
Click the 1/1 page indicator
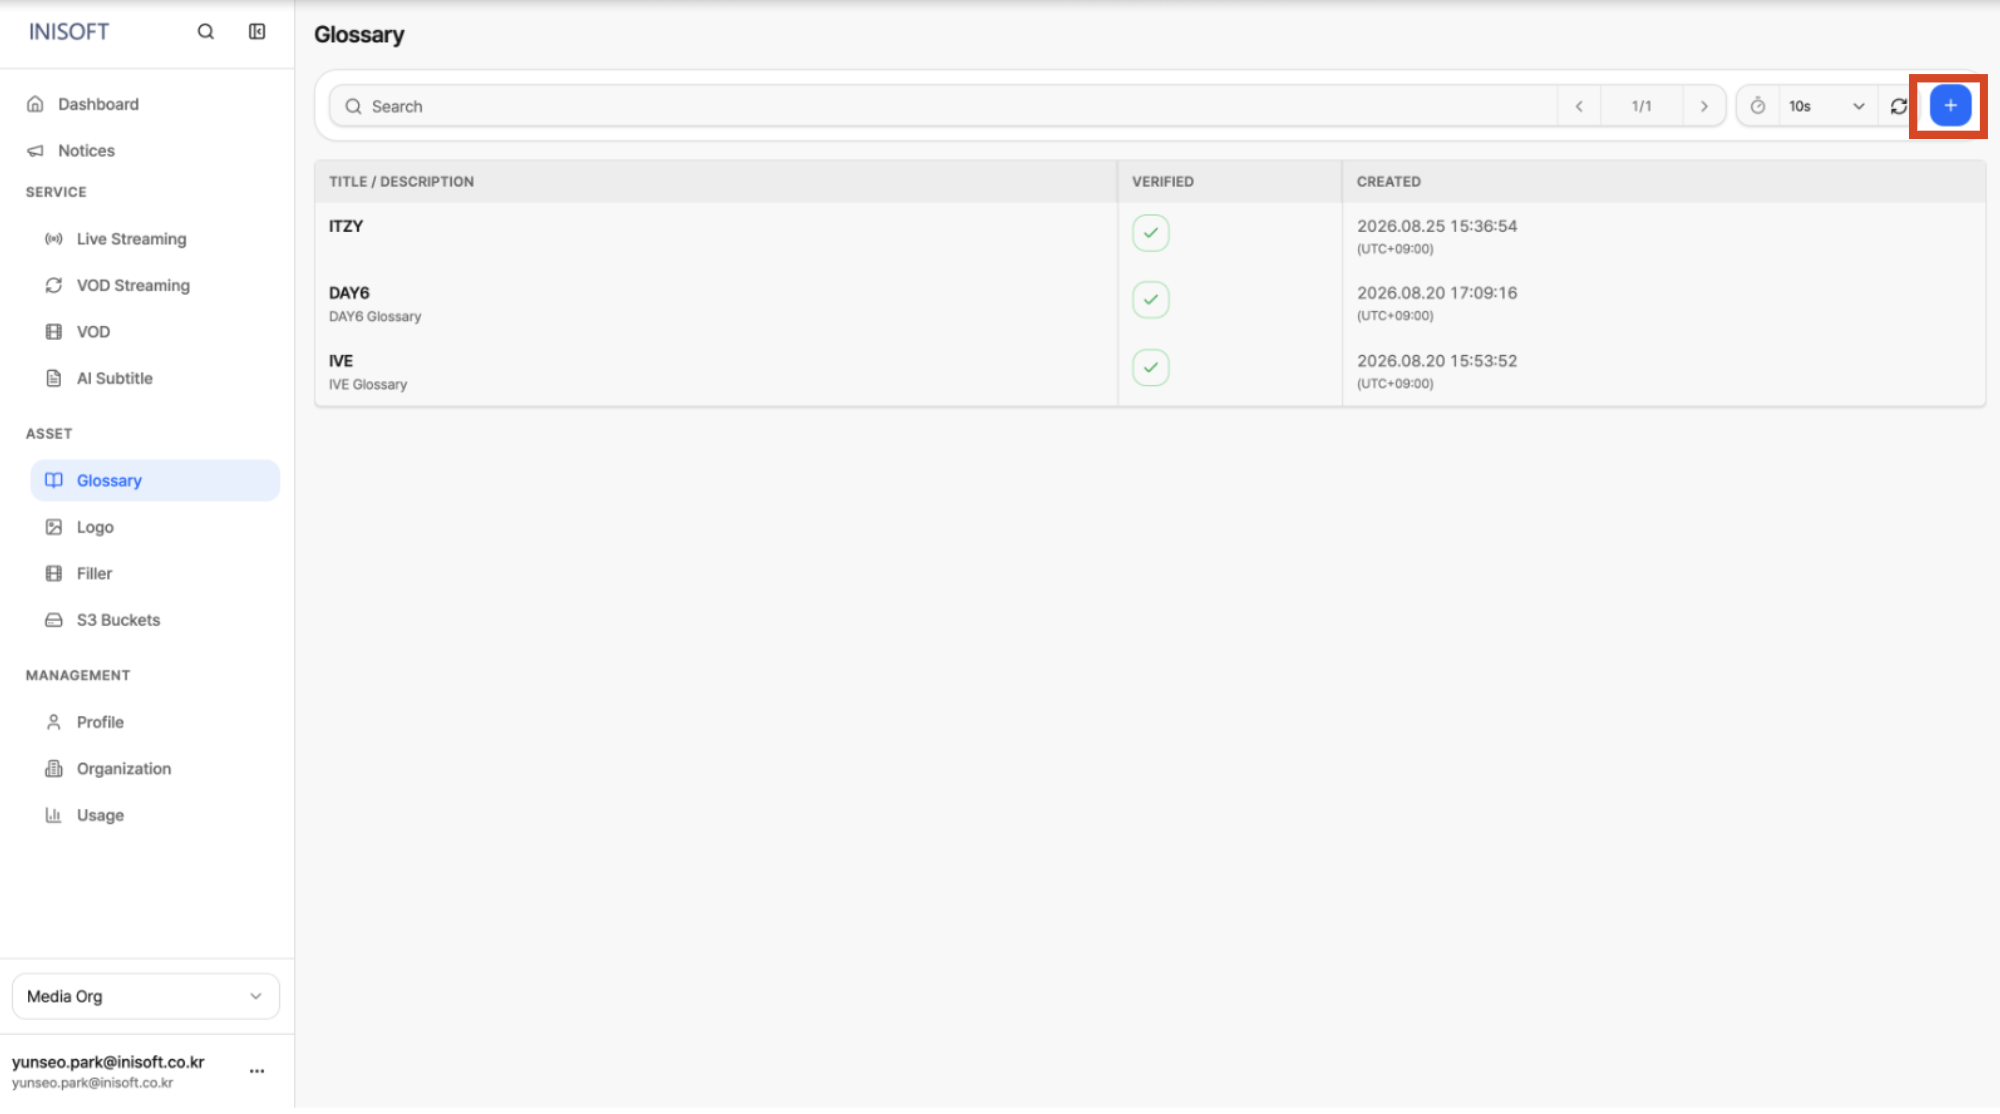pyautogui.click(x=1641, y=106)
